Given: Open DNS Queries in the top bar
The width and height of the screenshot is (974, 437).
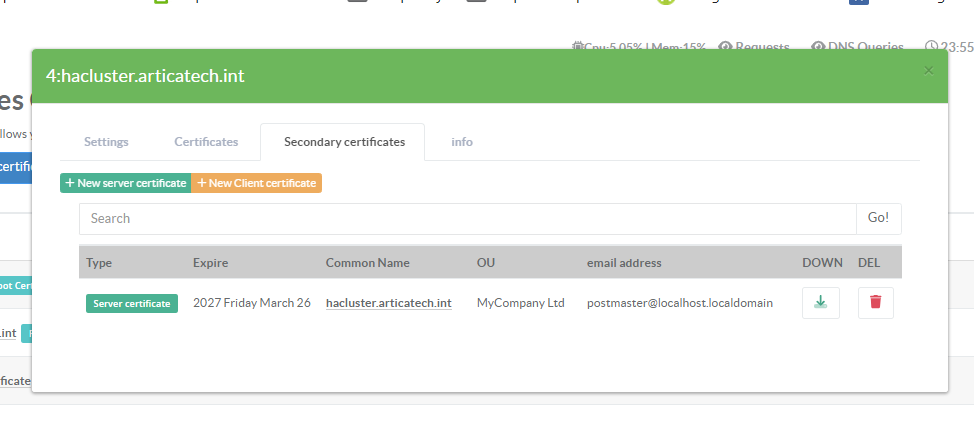Looking at the screenshot, I should 857,46.
